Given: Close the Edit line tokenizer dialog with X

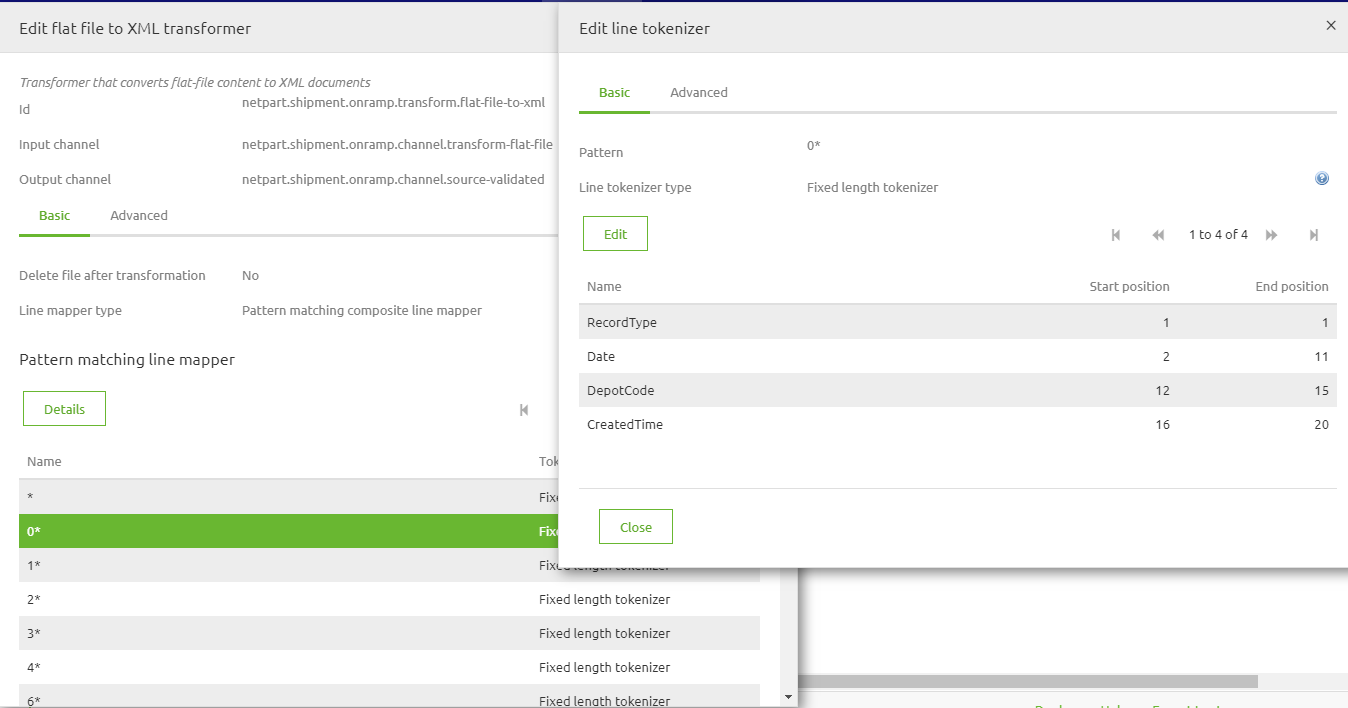Looking at the screenshot, I should click(x=1331, y=25).
